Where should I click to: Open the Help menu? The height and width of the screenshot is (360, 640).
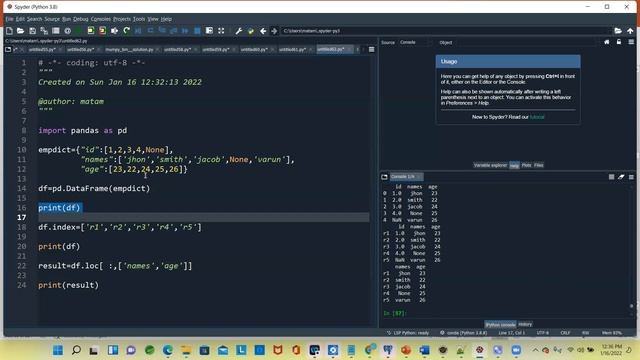pos(166,19)
